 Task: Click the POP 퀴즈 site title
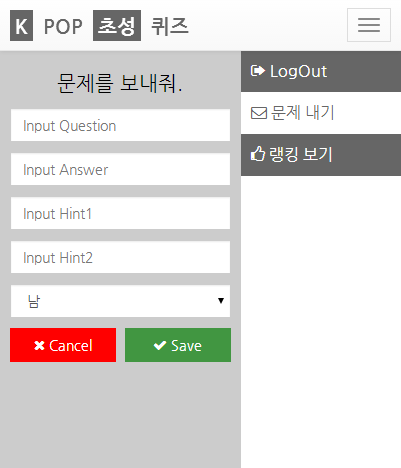99,26
